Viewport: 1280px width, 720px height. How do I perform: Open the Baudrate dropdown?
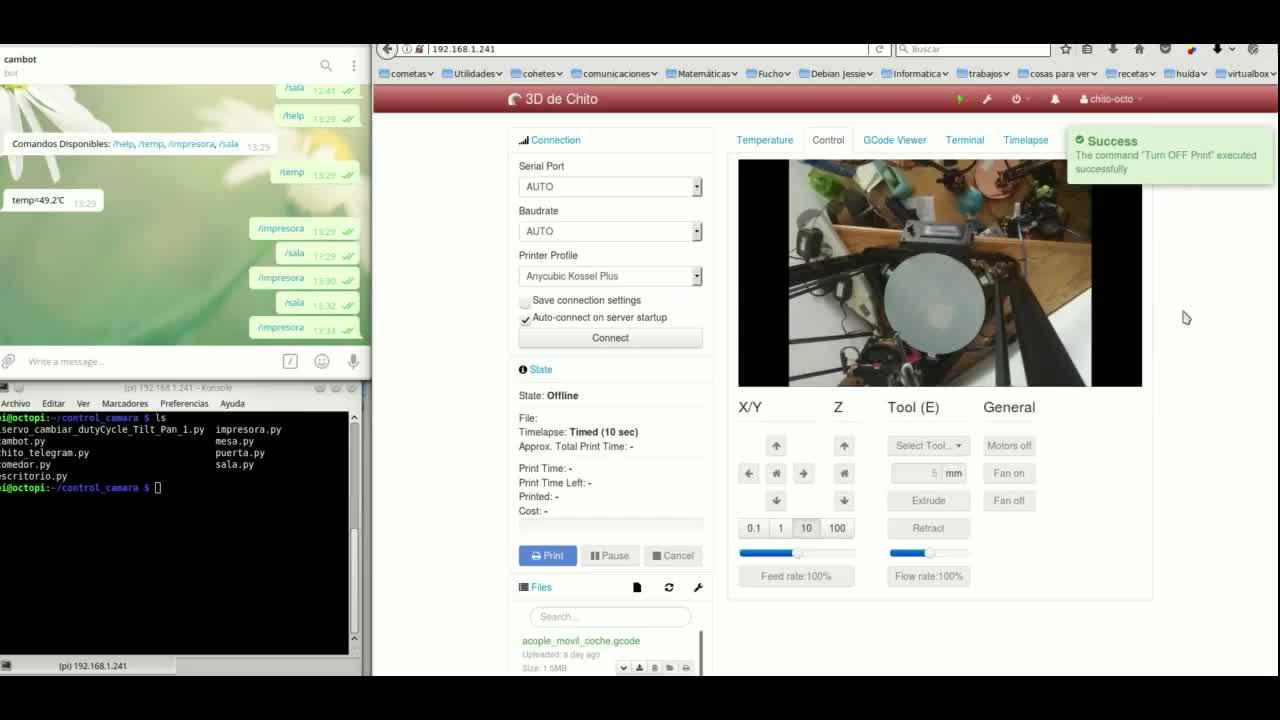[x=610, y=231]
